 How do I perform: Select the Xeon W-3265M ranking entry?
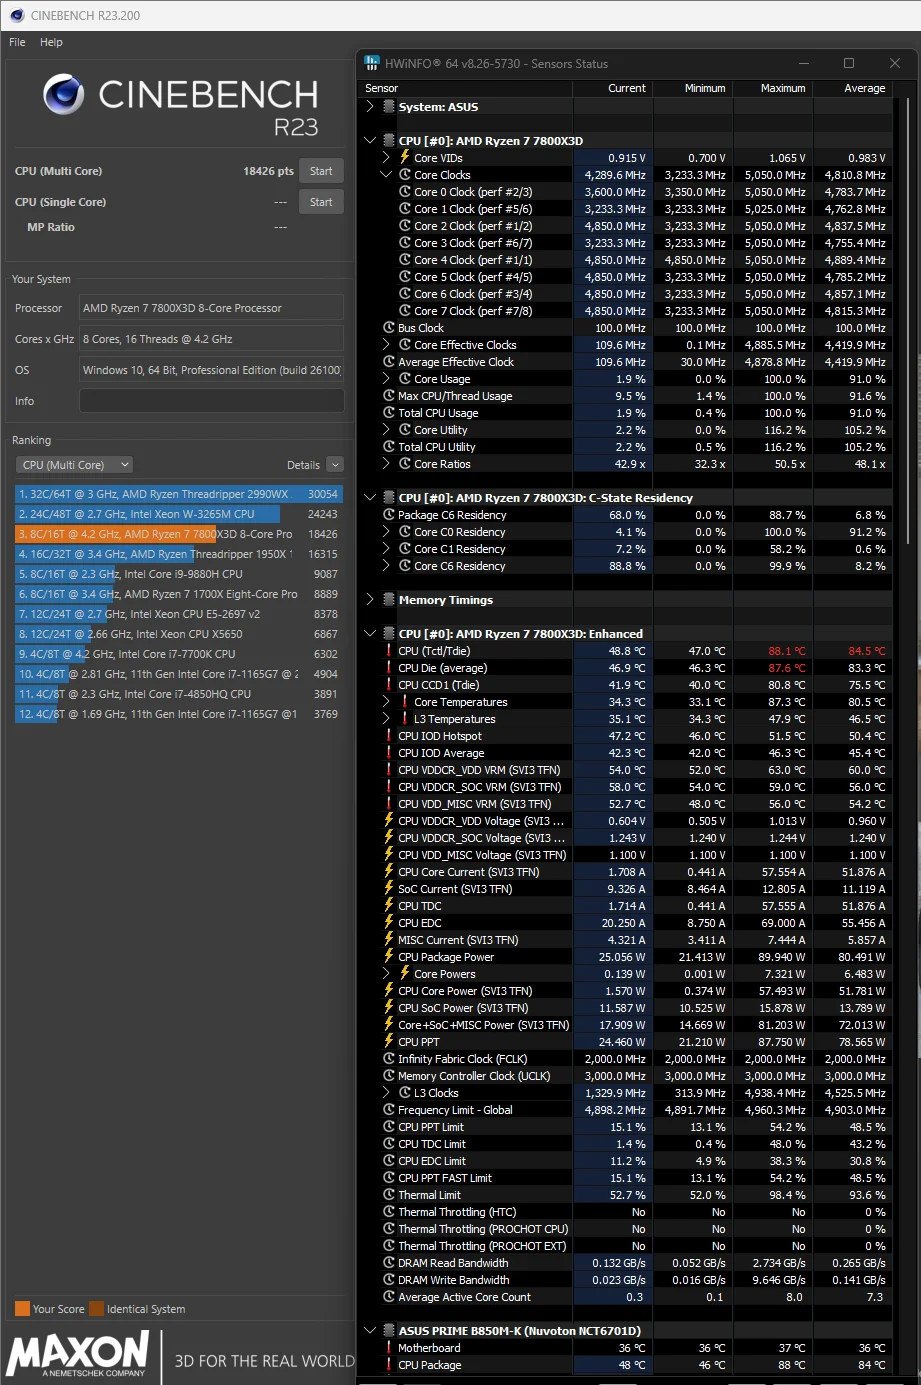[178, 514]
